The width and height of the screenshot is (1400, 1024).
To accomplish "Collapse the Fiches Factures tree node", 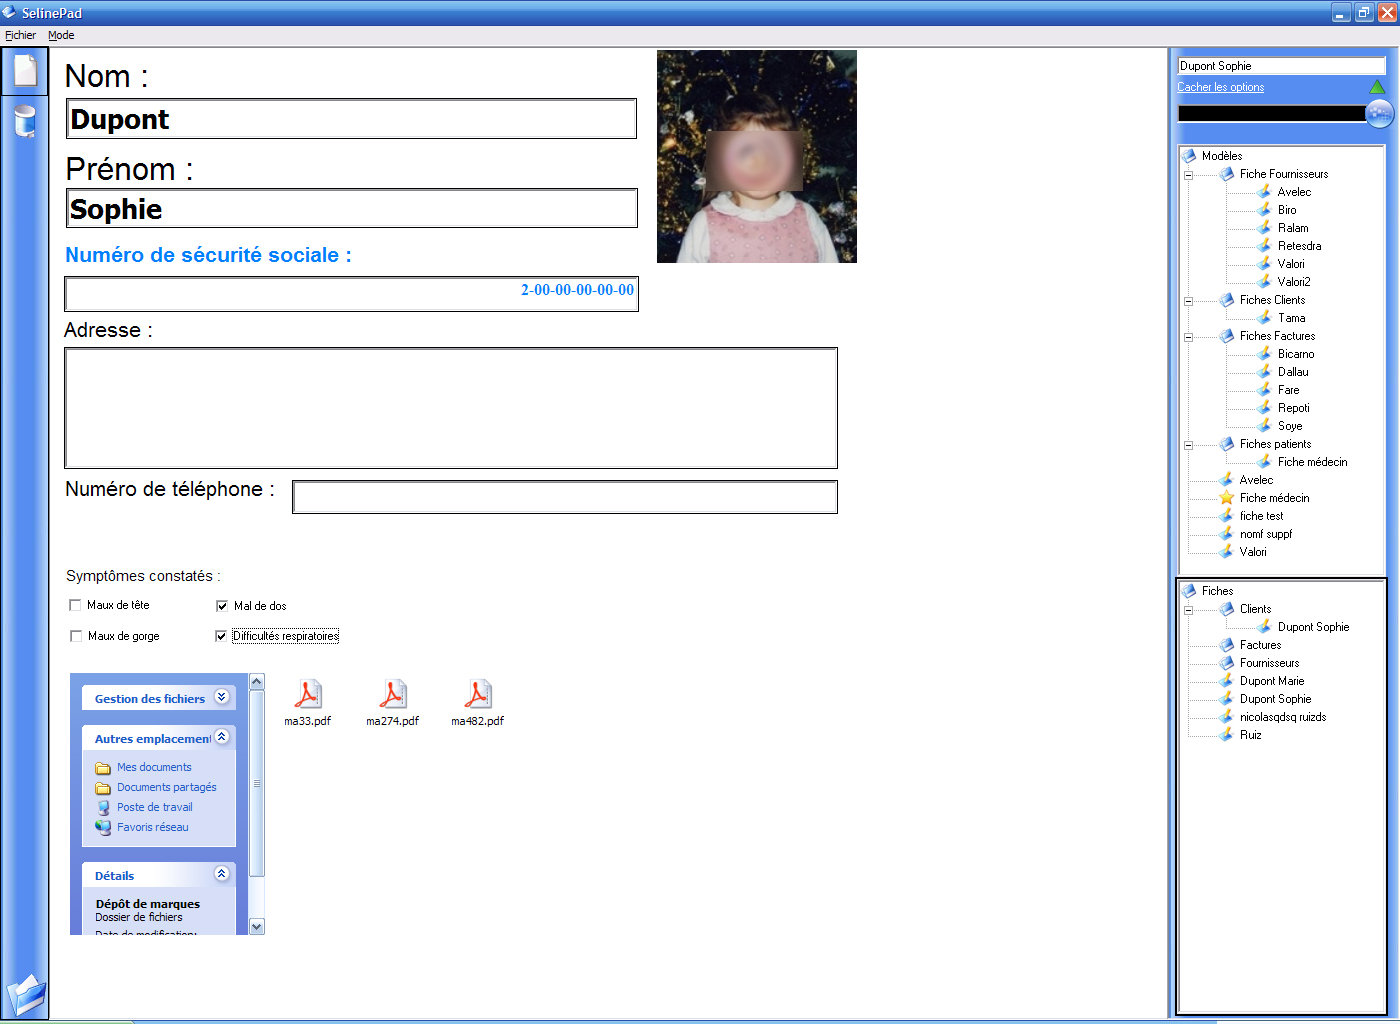I will coord(1188,337).
